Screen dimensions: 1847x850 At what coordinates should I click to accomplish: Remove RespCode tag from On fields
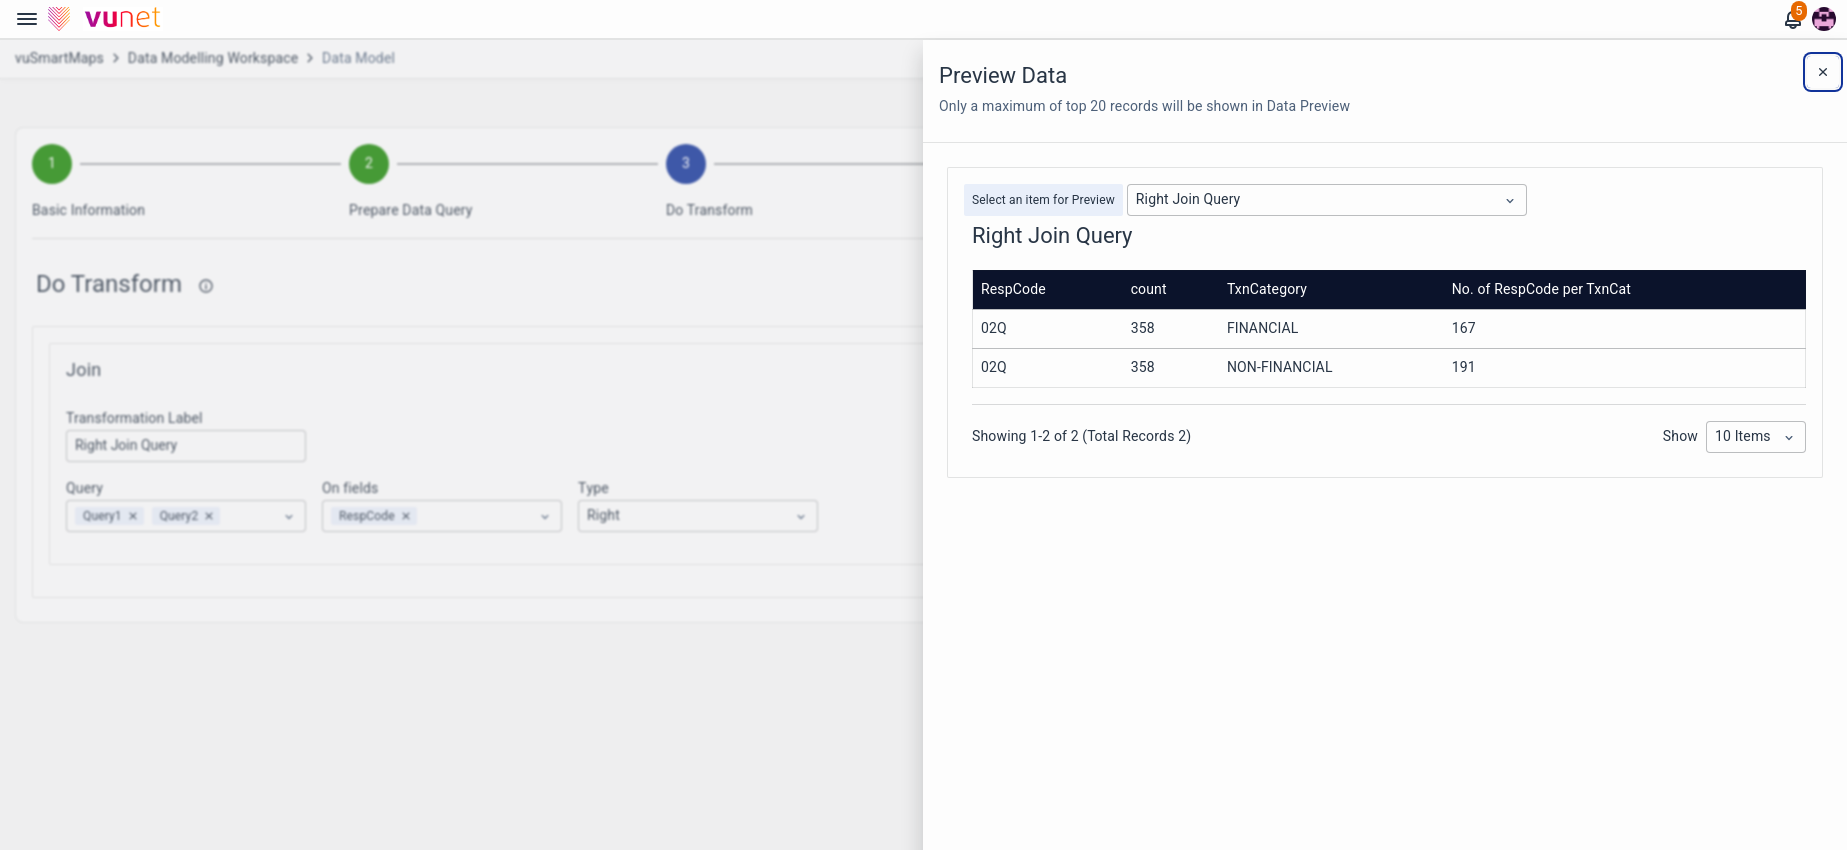(x=406, y=516)
